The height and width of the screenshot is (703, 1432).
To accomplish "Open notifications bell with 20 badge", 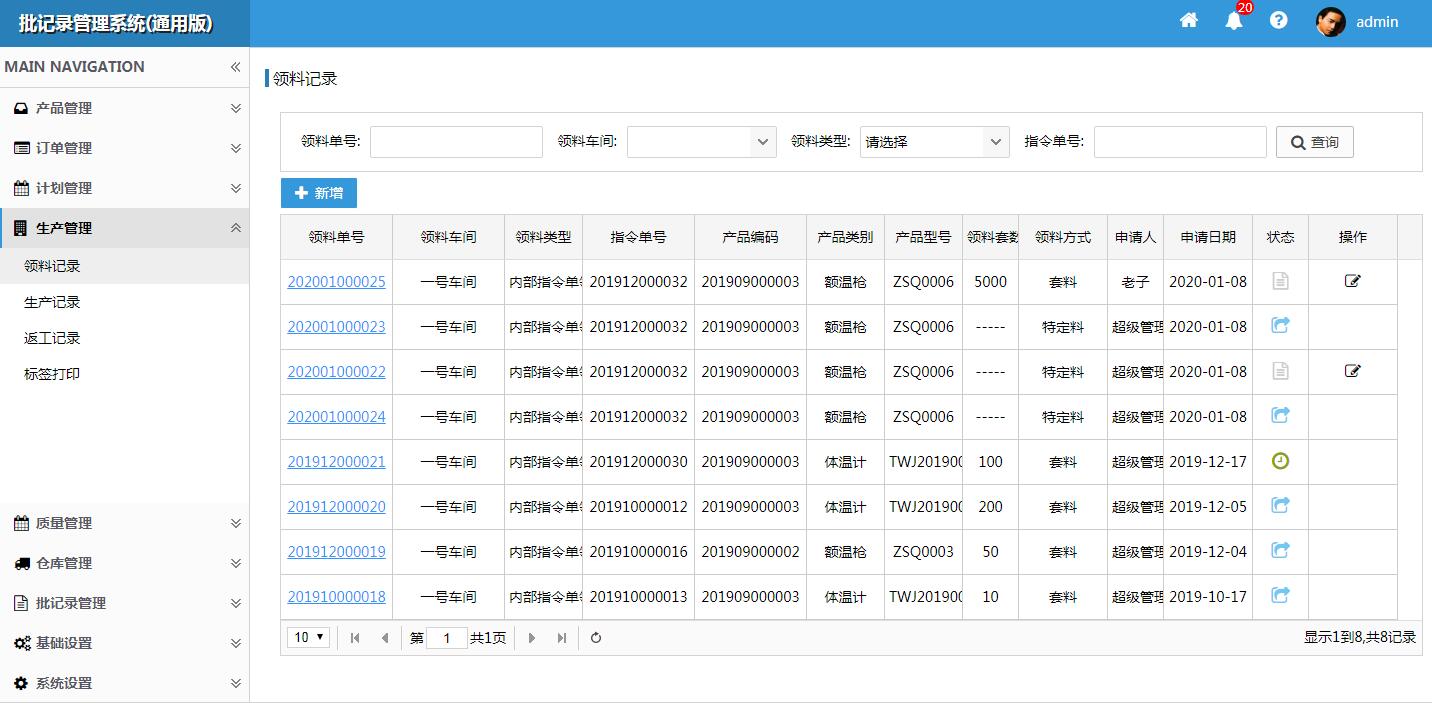I will 1235,20.
